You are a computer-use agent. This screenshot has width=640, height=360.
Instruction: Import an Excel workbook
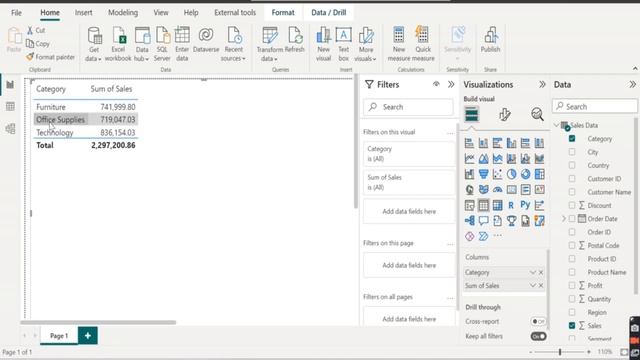(x=118, y=44)
